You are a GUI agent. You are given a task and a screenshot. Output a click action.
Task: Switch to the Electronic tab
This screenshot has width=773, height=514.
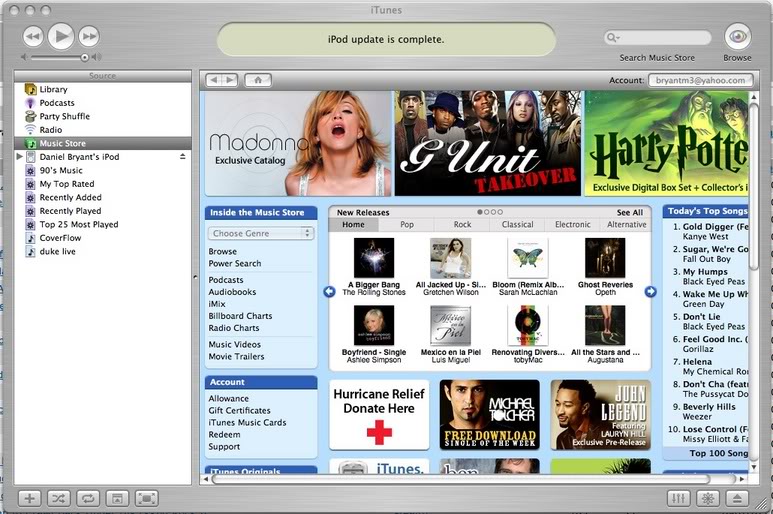point(573,225)
